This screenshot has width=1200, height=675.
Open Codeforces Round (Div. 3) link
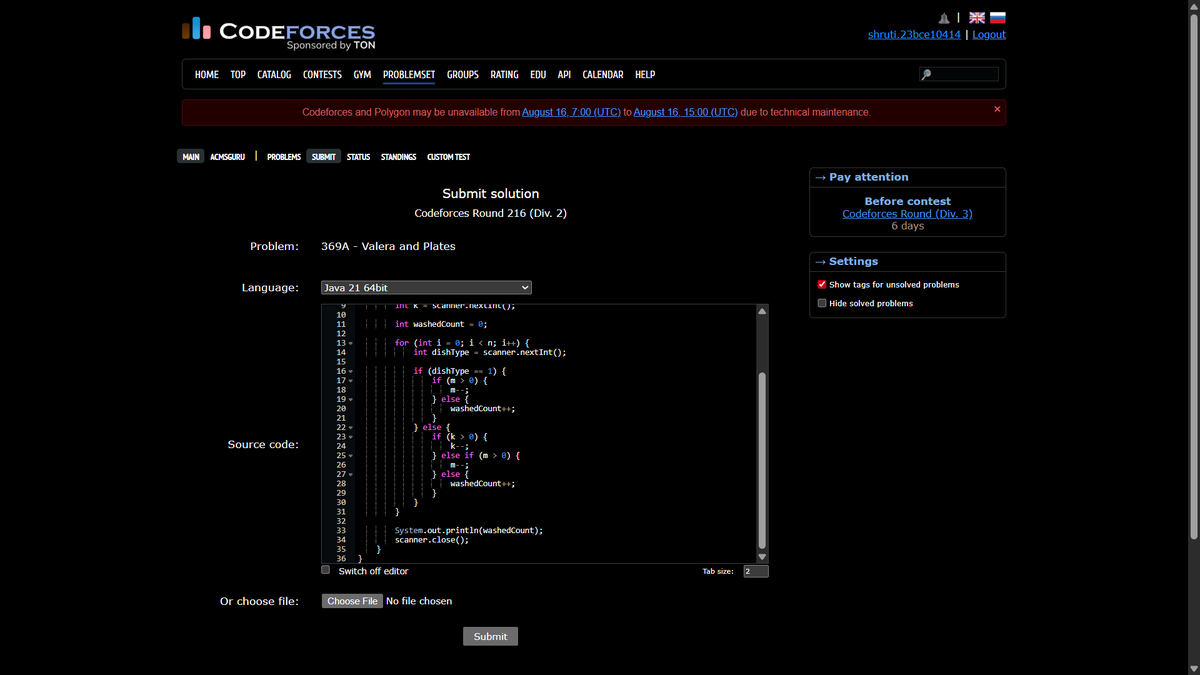(x=907, y=214)
